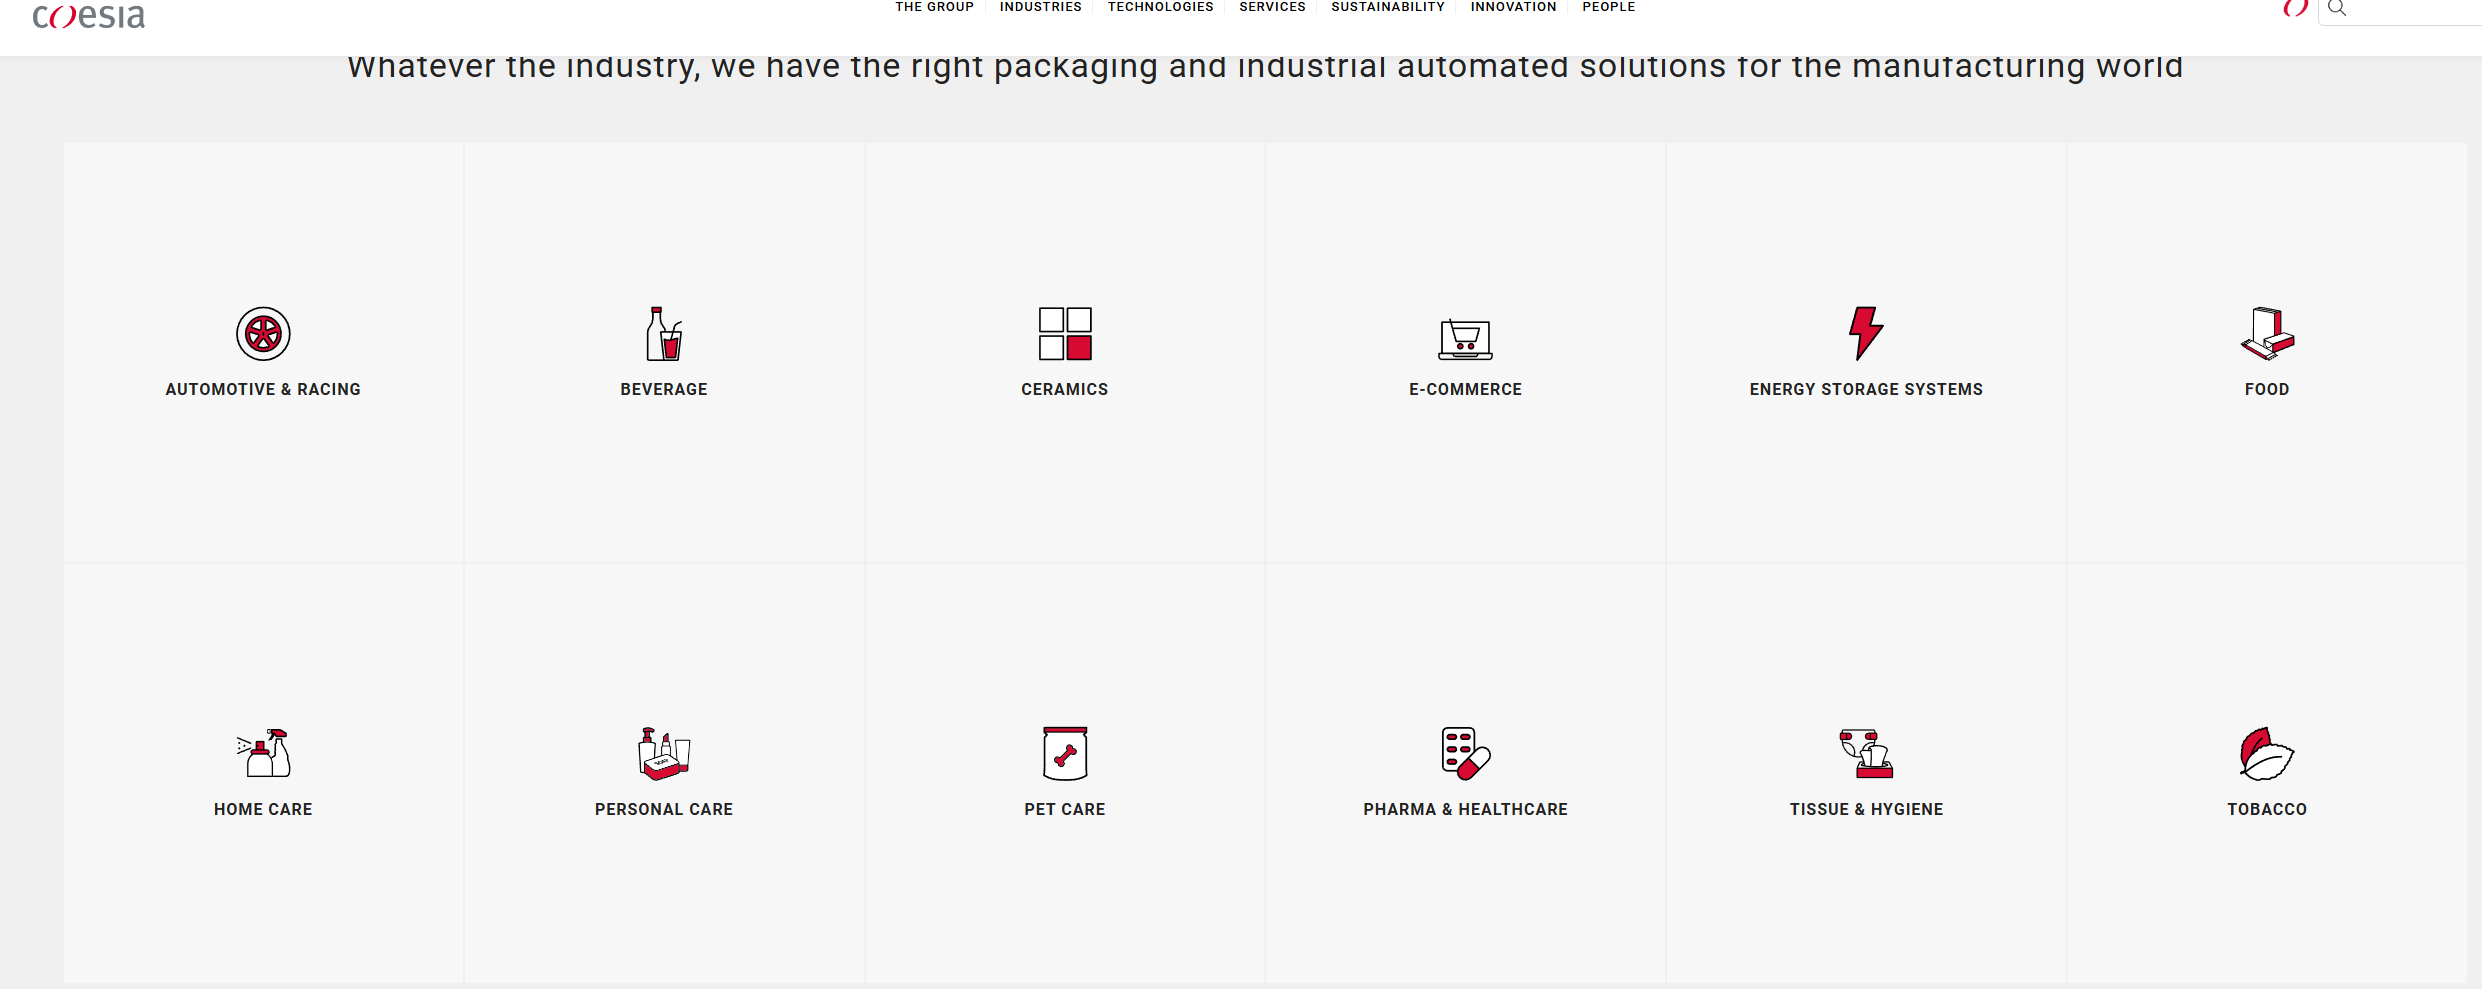
Task: Click the Coesia logo
Action: tap(89, 16)
